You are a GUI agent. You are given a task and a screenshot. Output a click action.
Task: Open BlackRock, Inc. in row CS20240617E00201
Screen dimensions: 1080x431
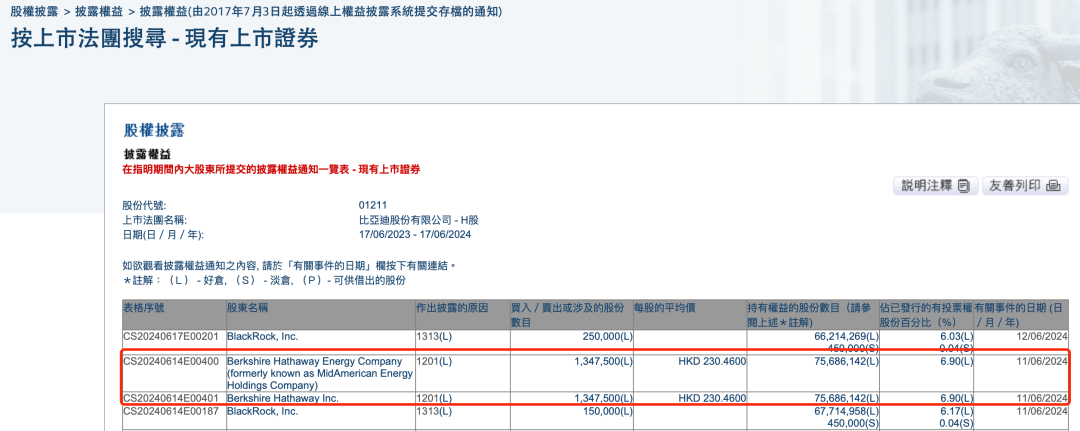(x=262, y=337)
